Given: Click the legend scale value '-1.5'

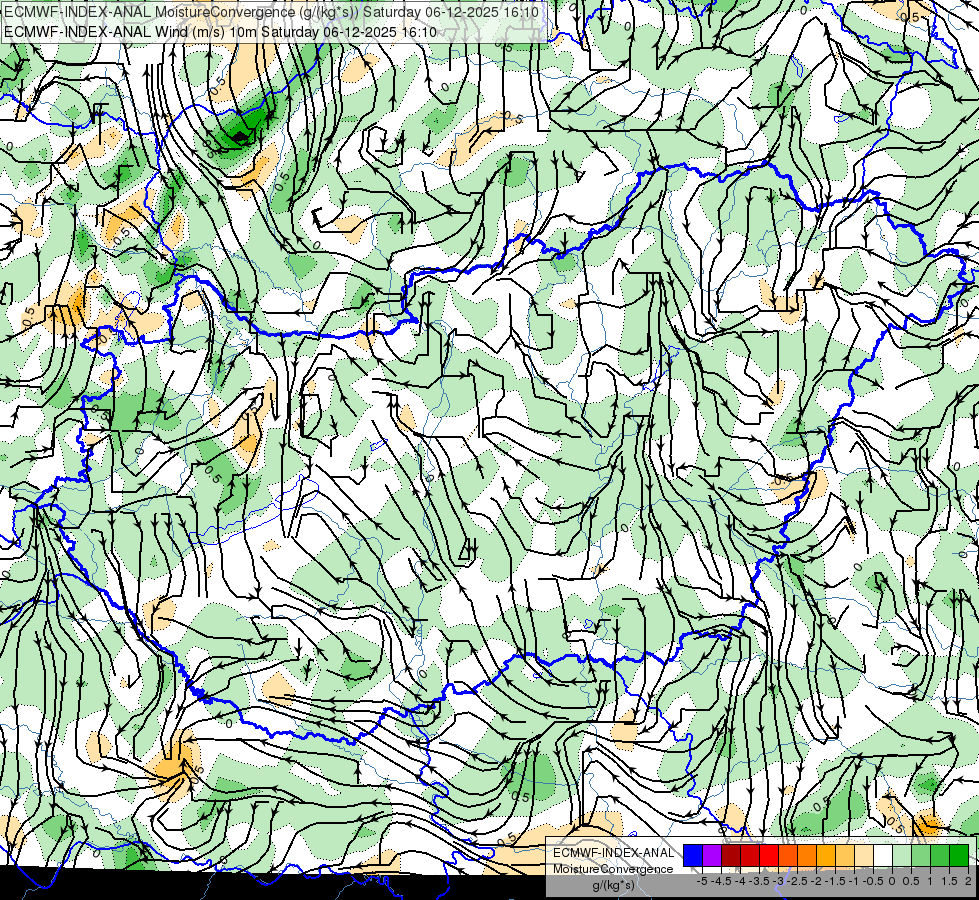Looking at the screenshot, I should [x=835, y=881].
